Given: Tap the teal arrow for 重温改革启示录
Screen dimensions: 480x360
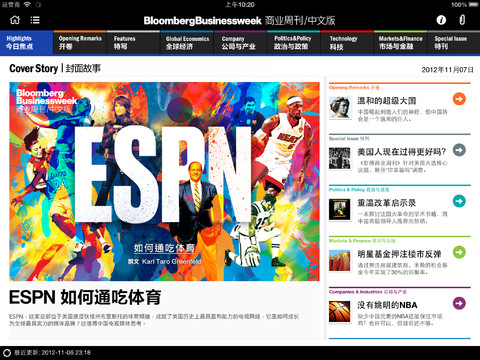Looking at the screenshot, I should [x=459, y=201].
